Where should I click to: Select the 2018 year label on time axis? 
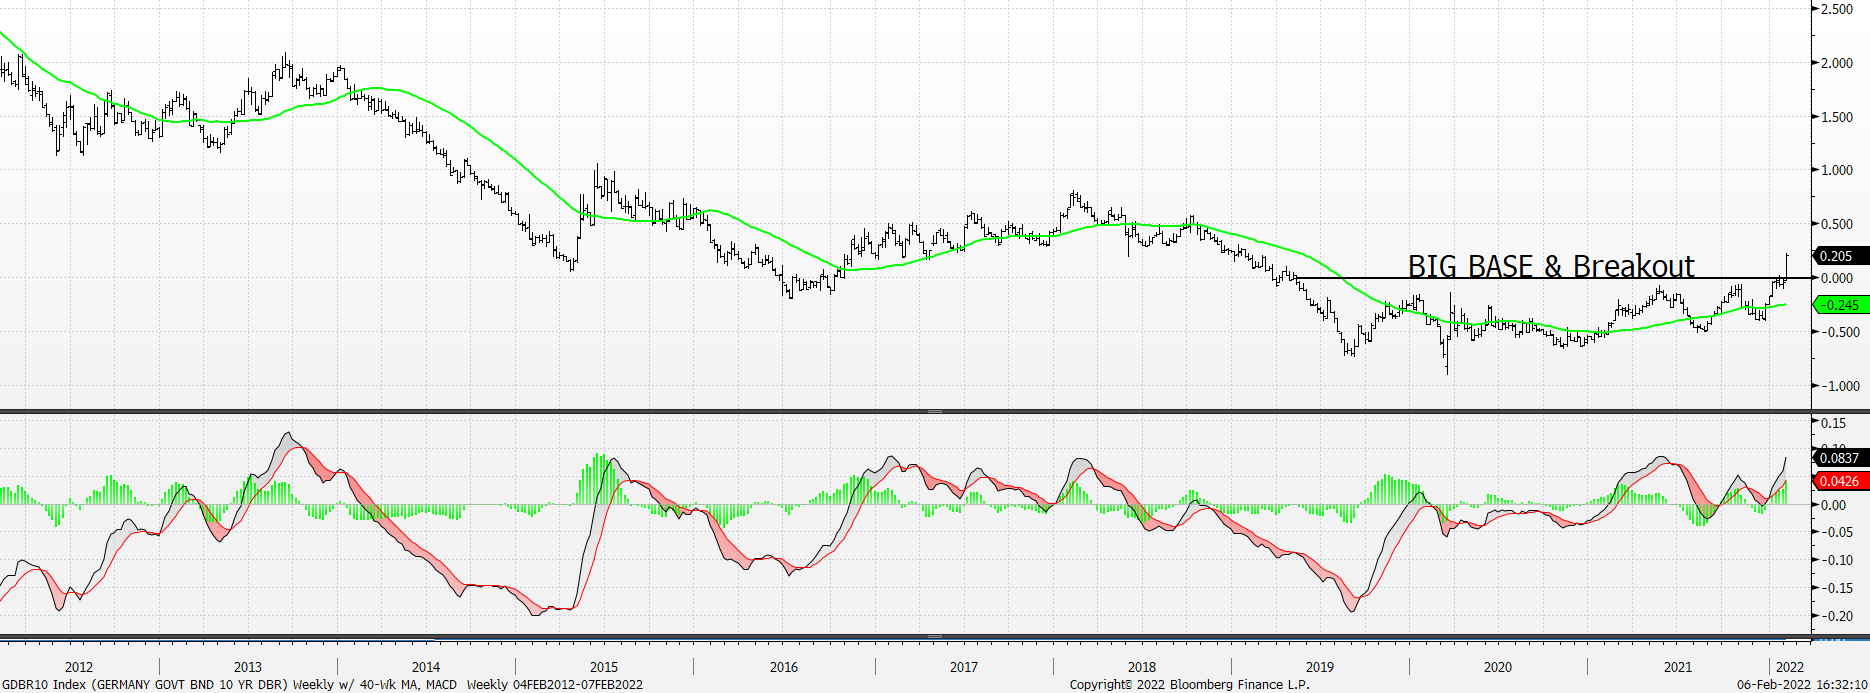pyautogui.click(x=1142, y=667)
